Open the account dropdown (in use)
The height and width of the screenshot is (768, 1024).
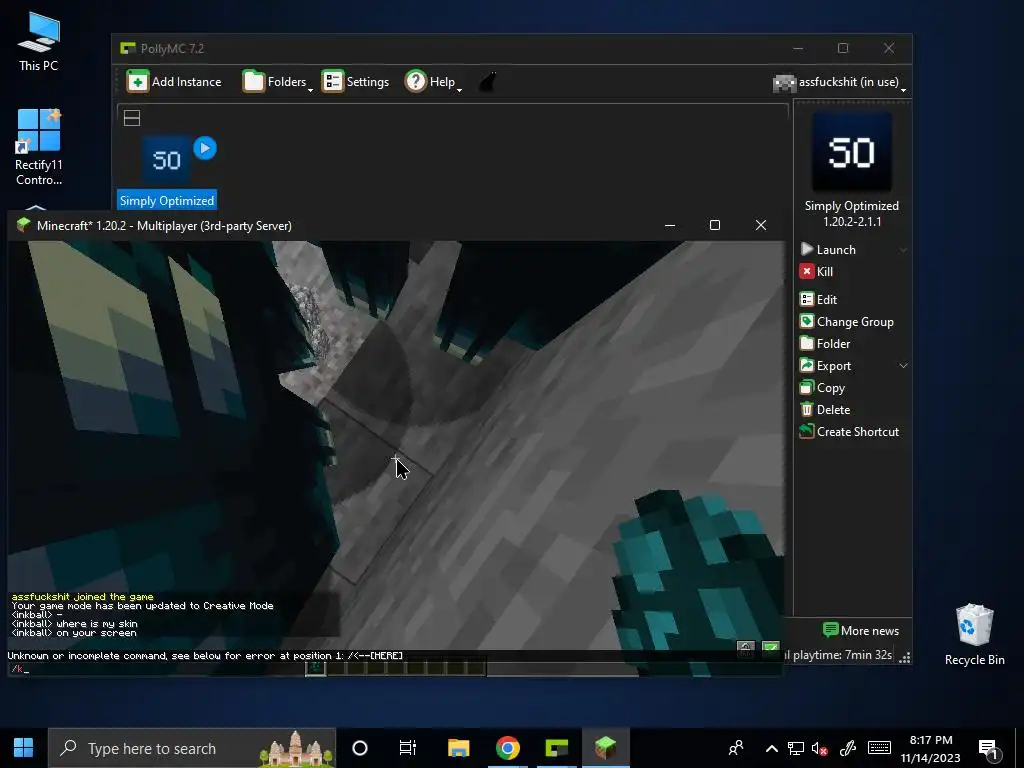pyautogui.click(x=840, y=82)
